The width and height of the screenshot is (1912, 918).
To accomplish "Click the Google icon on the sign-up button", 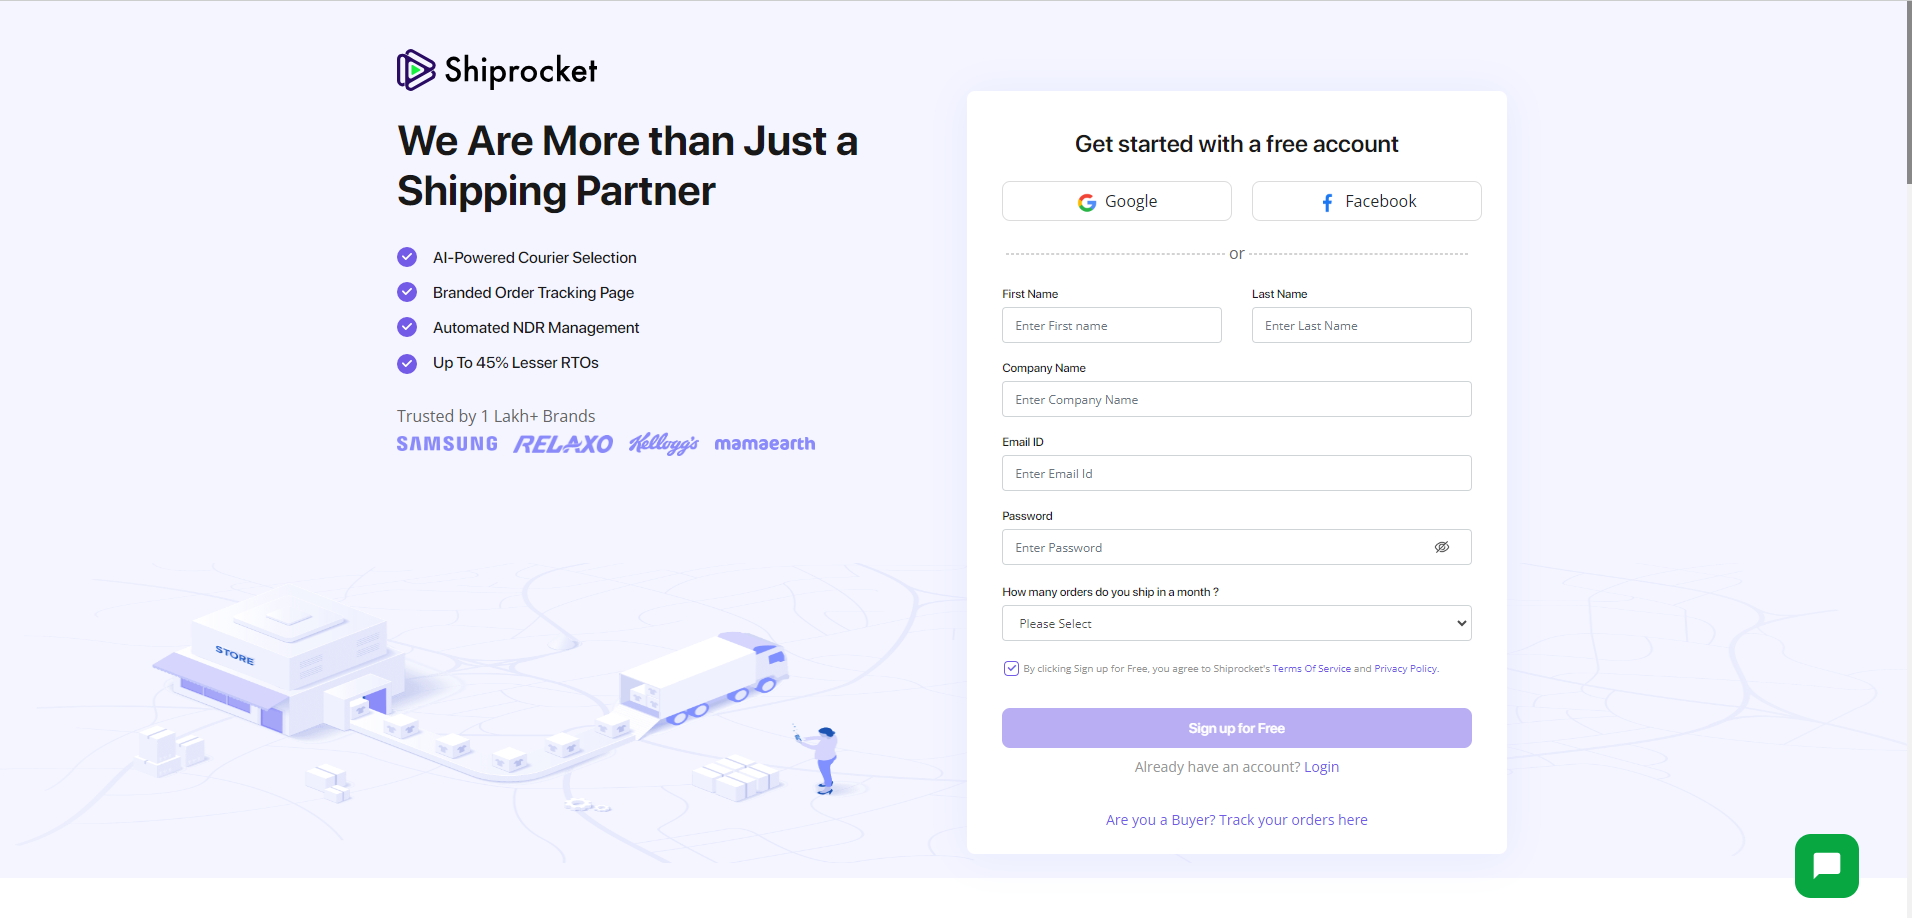I will click(1086, 201).
